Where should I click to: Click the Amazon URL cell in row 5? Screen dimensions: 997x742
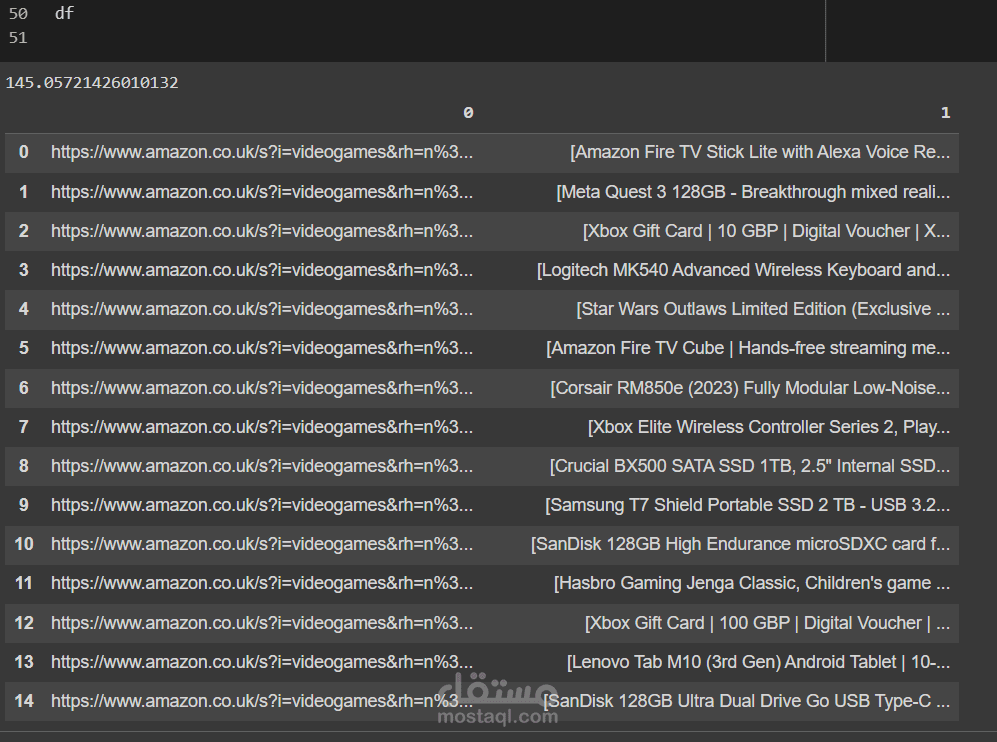(x=262, y=348)
